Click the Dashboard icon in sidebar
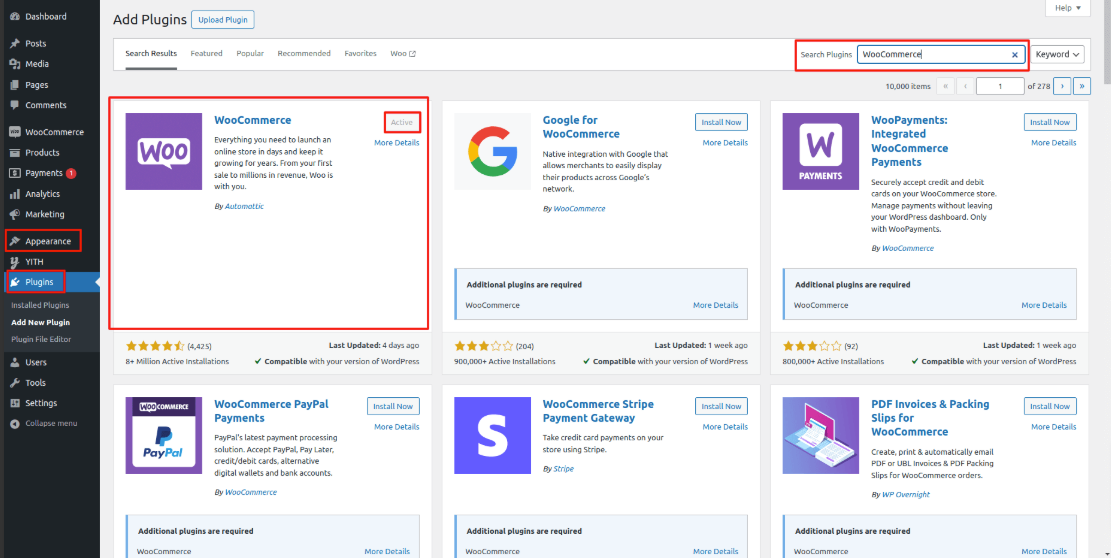This screenshot has height=558, width=1111. coord(14,16)
